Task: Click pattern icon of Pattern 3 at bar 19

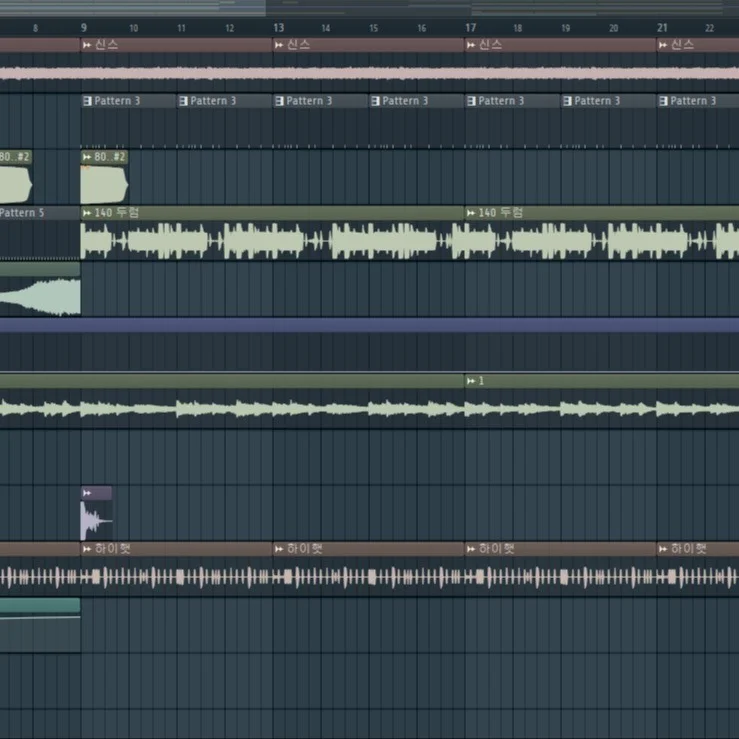Action: (568, 101)
